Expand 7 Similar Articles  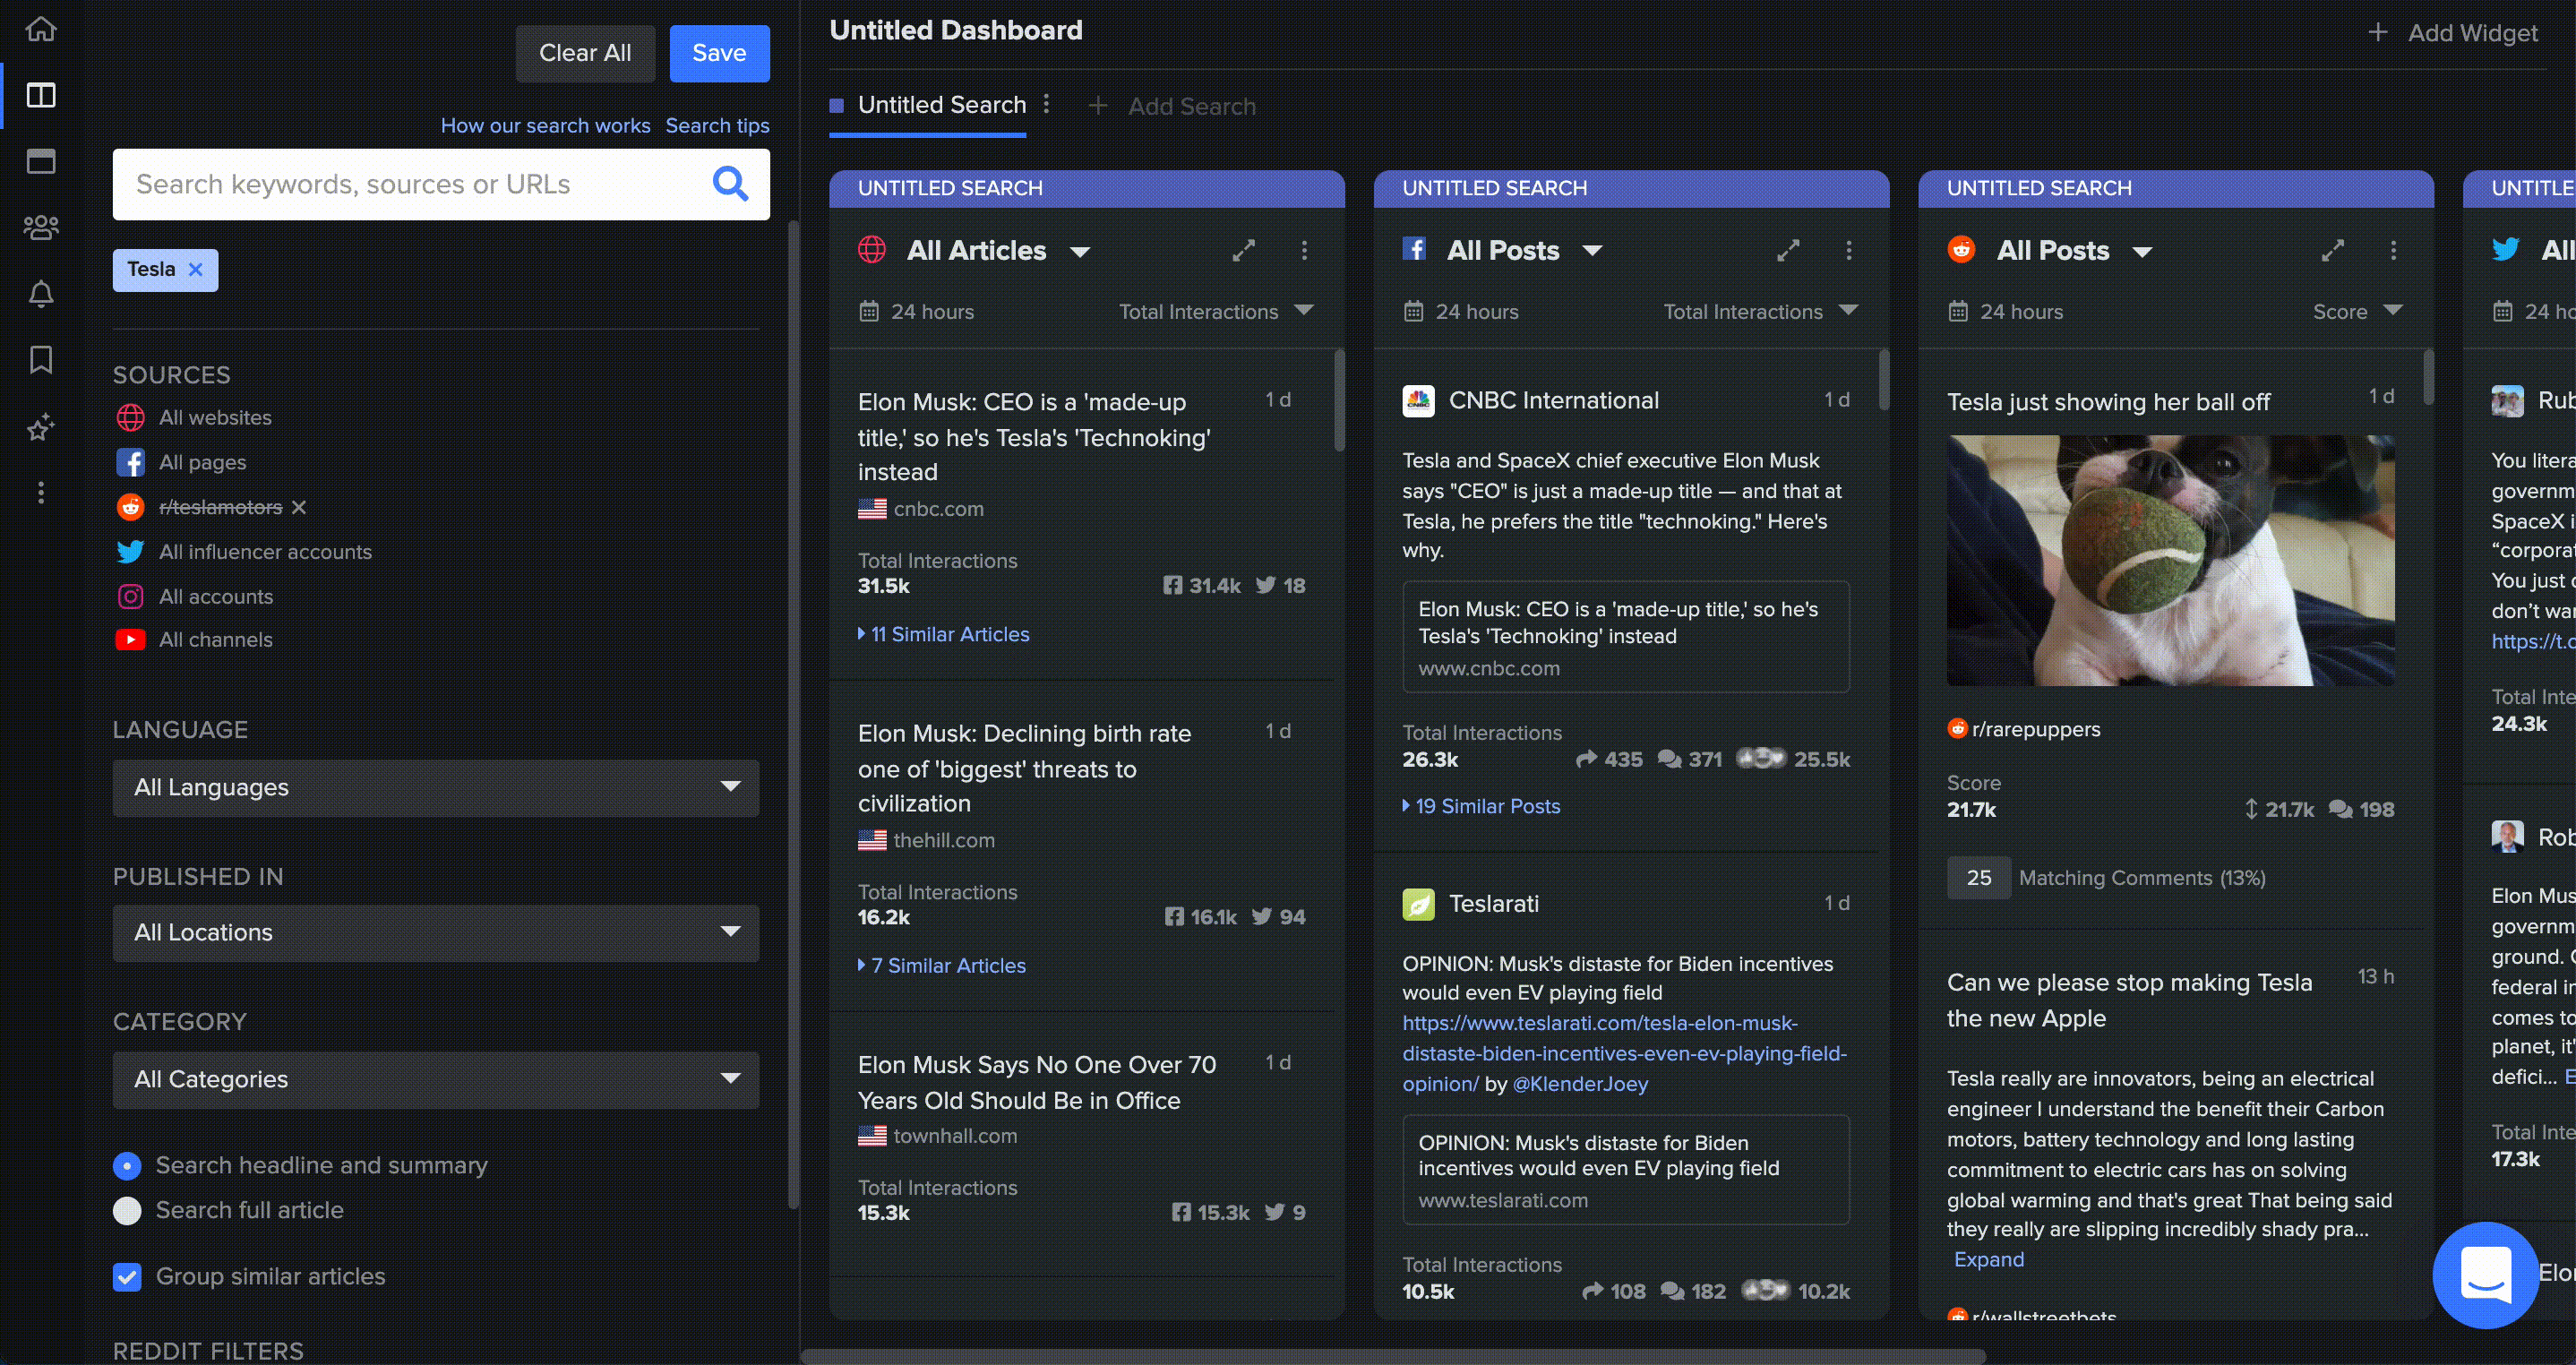942,965
